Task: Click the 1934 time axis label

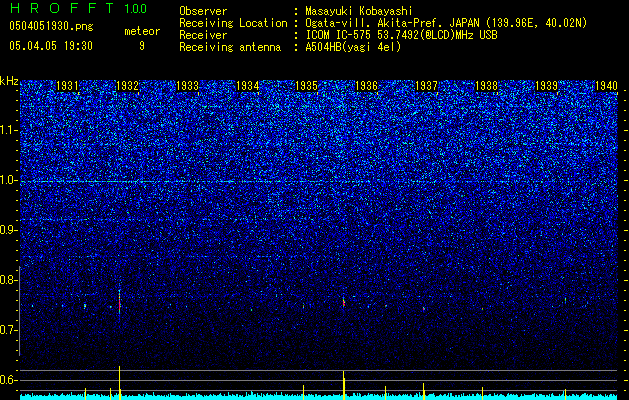Action: pyautogui.click(x=247, y=86)
